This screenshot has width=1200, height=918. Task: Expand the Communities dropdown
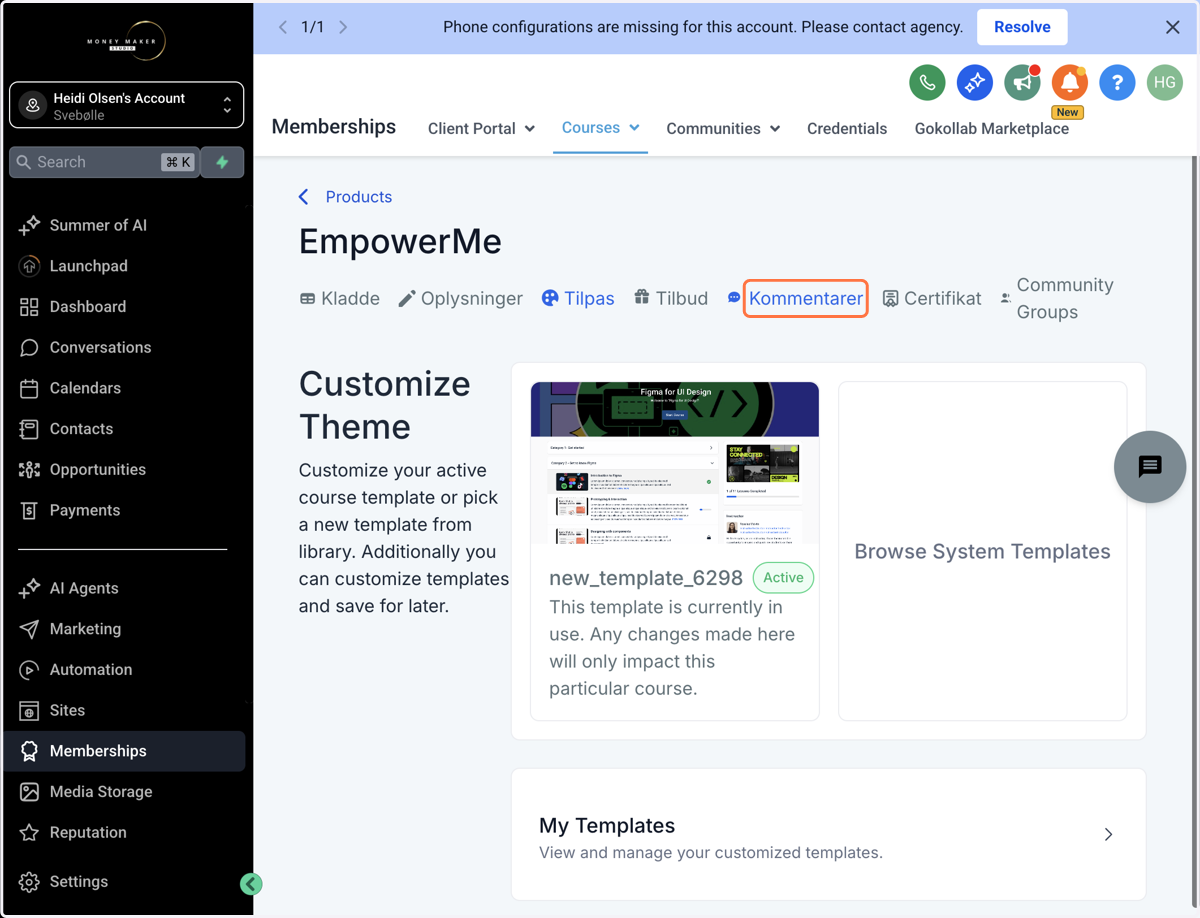click(x=723, y=129)
